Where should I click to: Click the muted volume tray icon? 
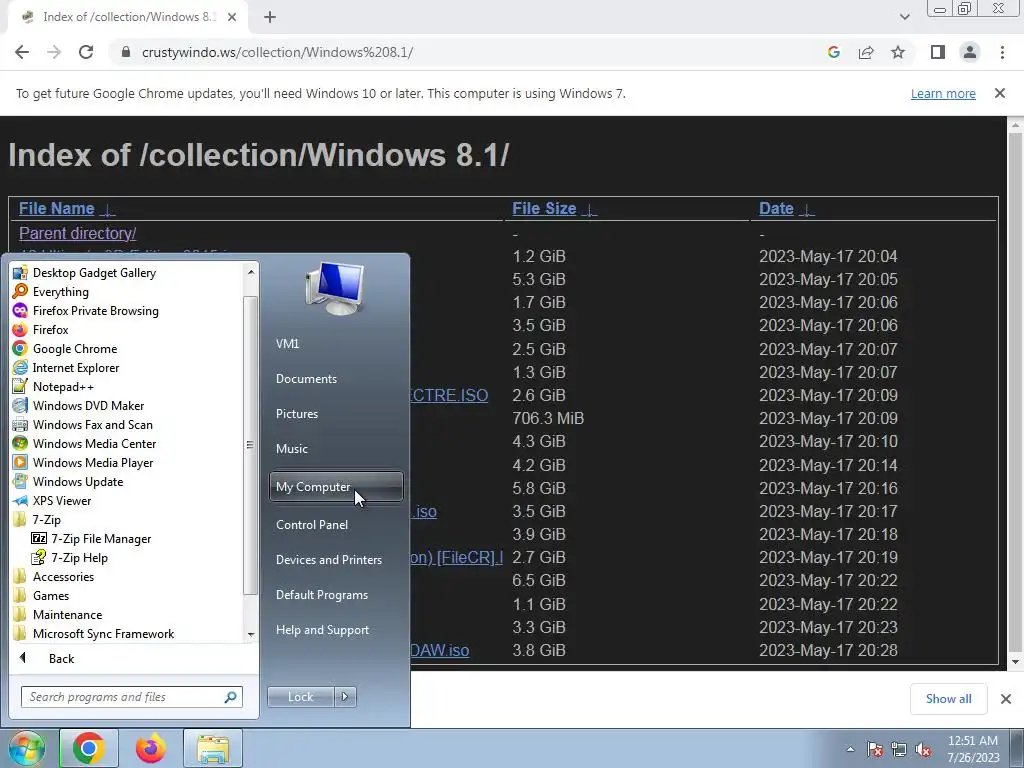tap(923, 749)
